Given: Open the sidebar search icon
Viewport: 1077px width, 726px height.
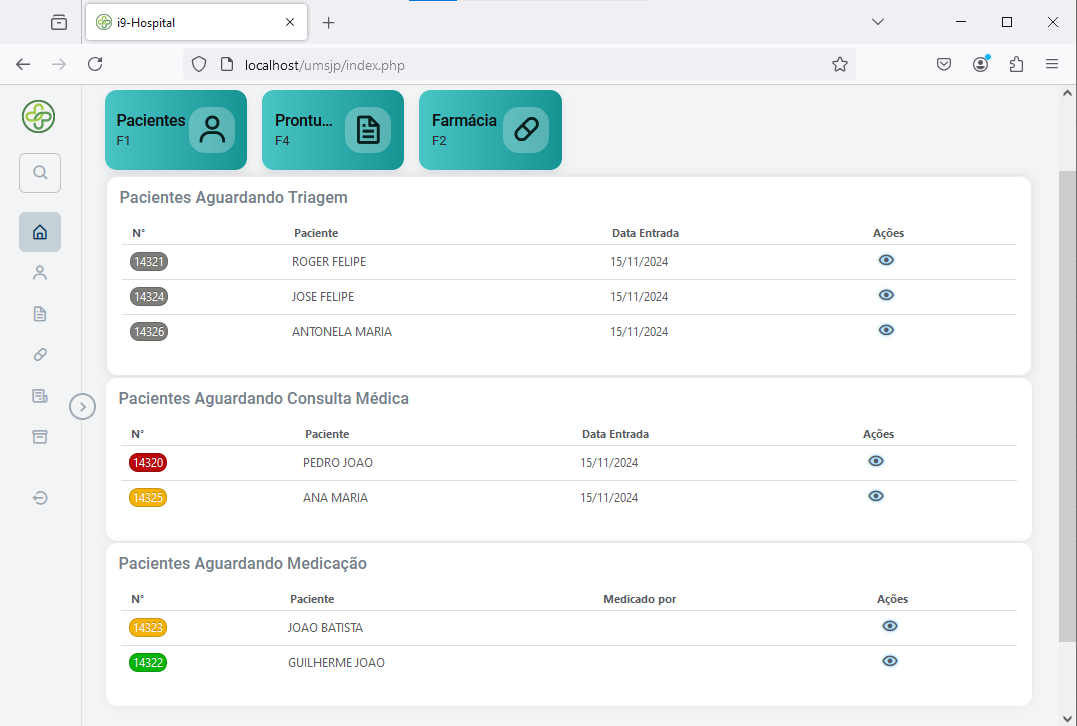Looking at the screenshot, I should [x=40, y=172].
